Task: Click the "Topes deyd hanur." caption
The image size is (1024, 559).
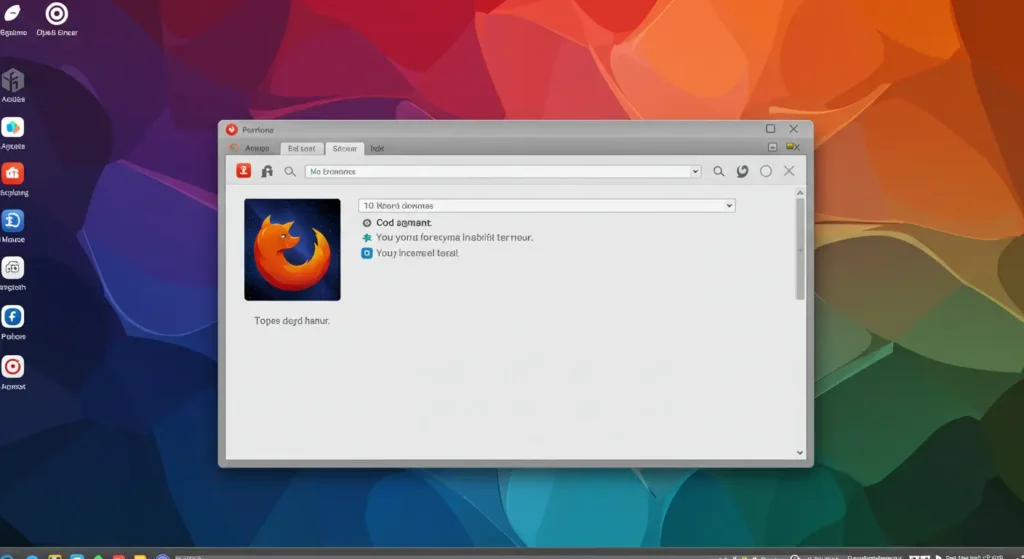Action: point(292,321)
